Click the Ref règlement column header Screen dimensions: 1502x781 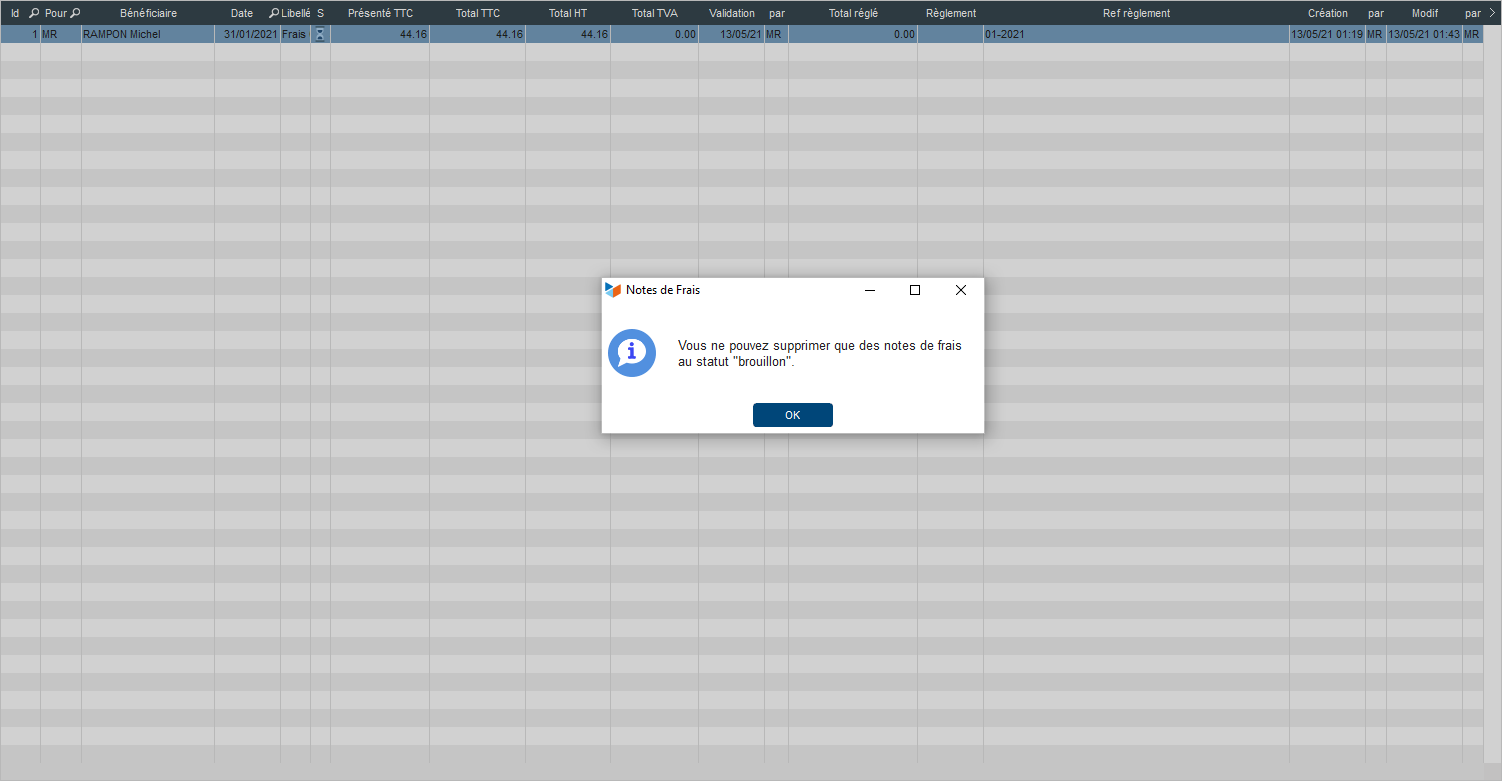click(x=1136, y=13)
